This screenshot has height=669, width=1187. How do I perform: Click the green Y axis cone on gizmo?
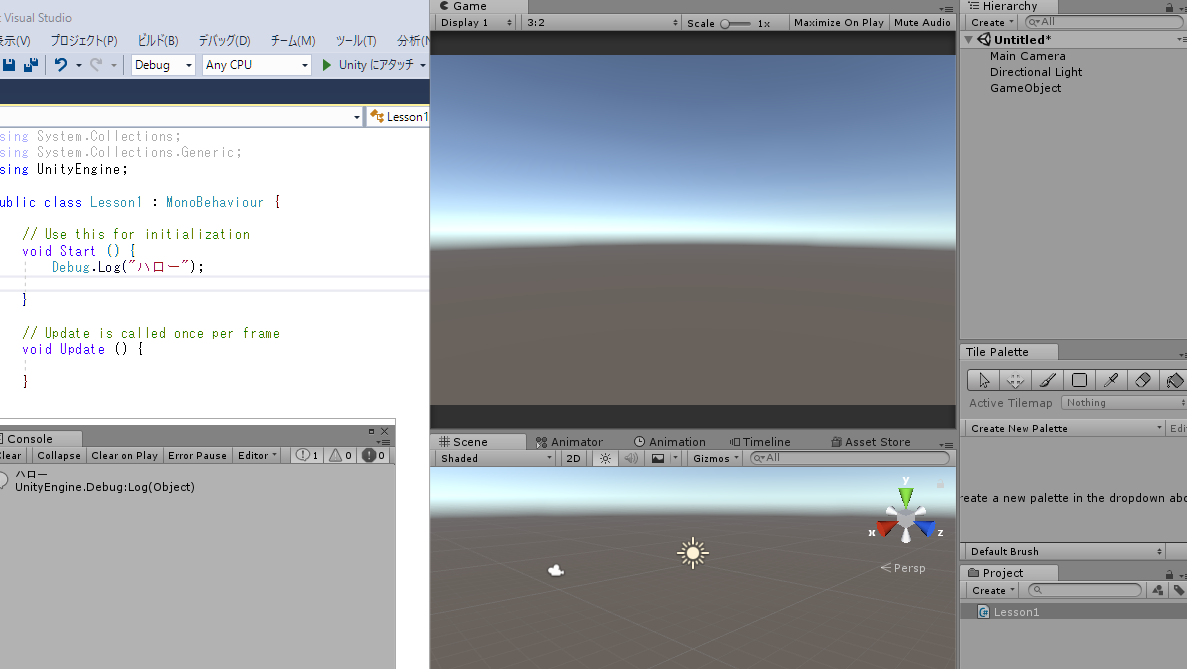pyautogui.click(x=905, y=496)
